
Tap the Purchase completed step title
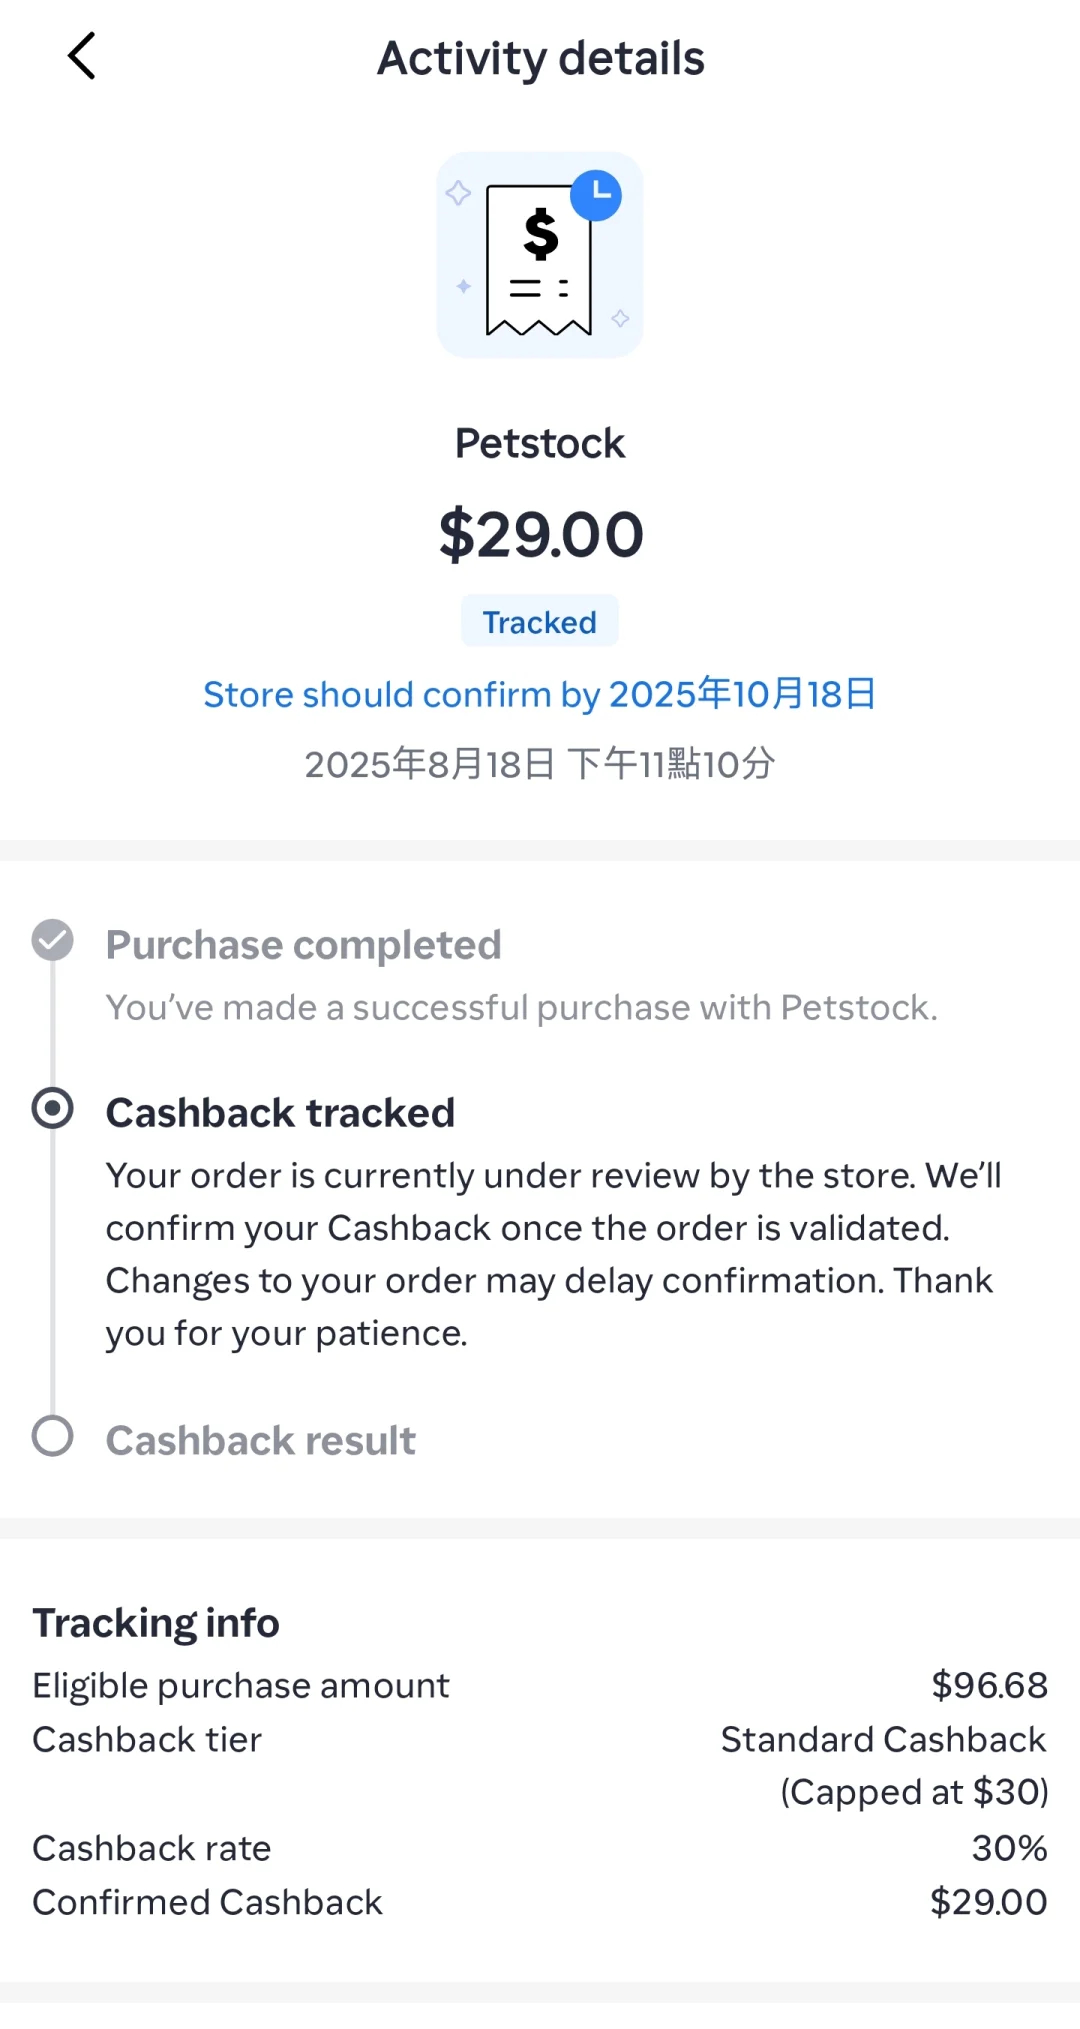(303, 945)
